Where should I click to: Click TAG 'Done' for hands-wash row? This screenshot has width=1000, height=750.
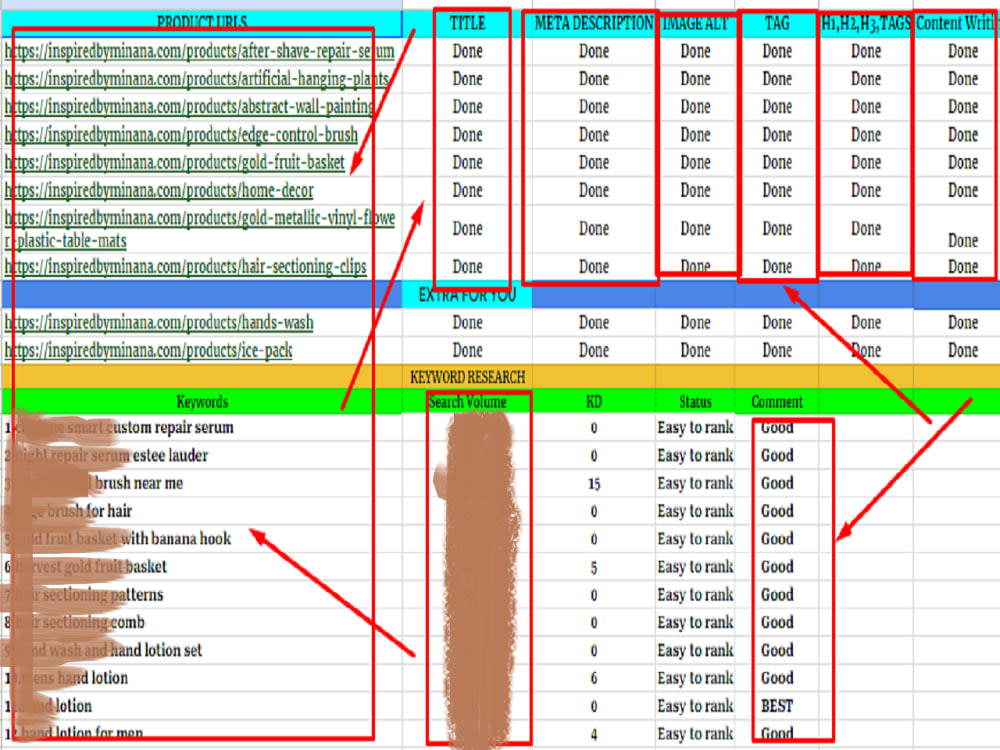(777, 323)
